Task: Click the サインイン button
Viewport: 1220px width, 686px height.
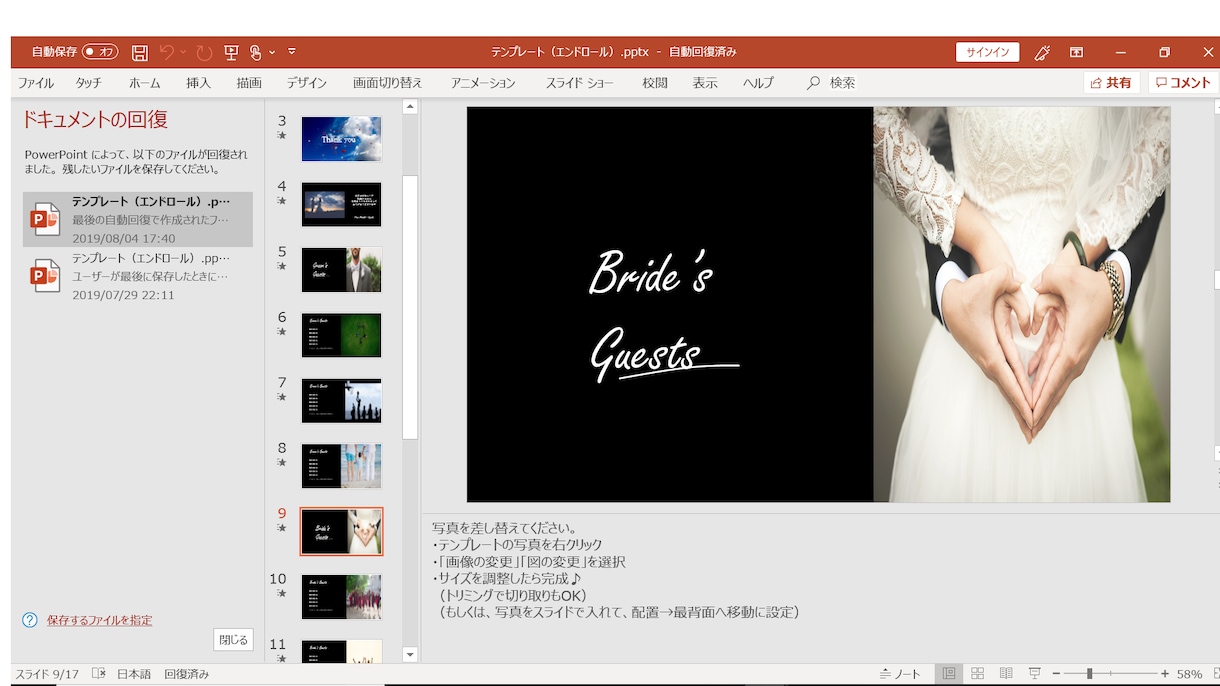Action: pos(988,52)
